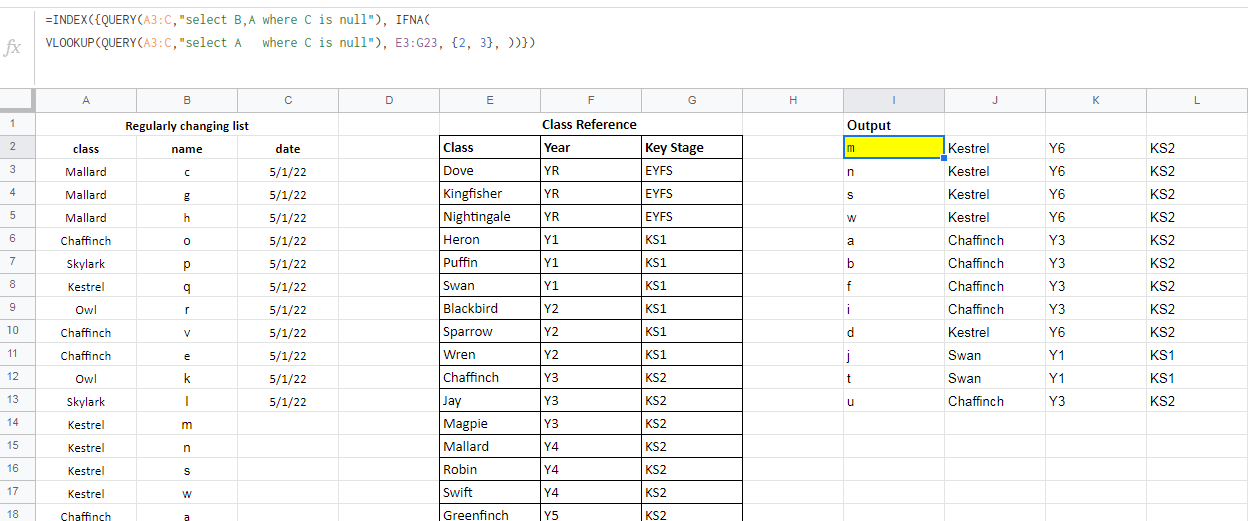Click name cell 'c' in row 3
Screen dimensions: 1248x521
point(187,171)
